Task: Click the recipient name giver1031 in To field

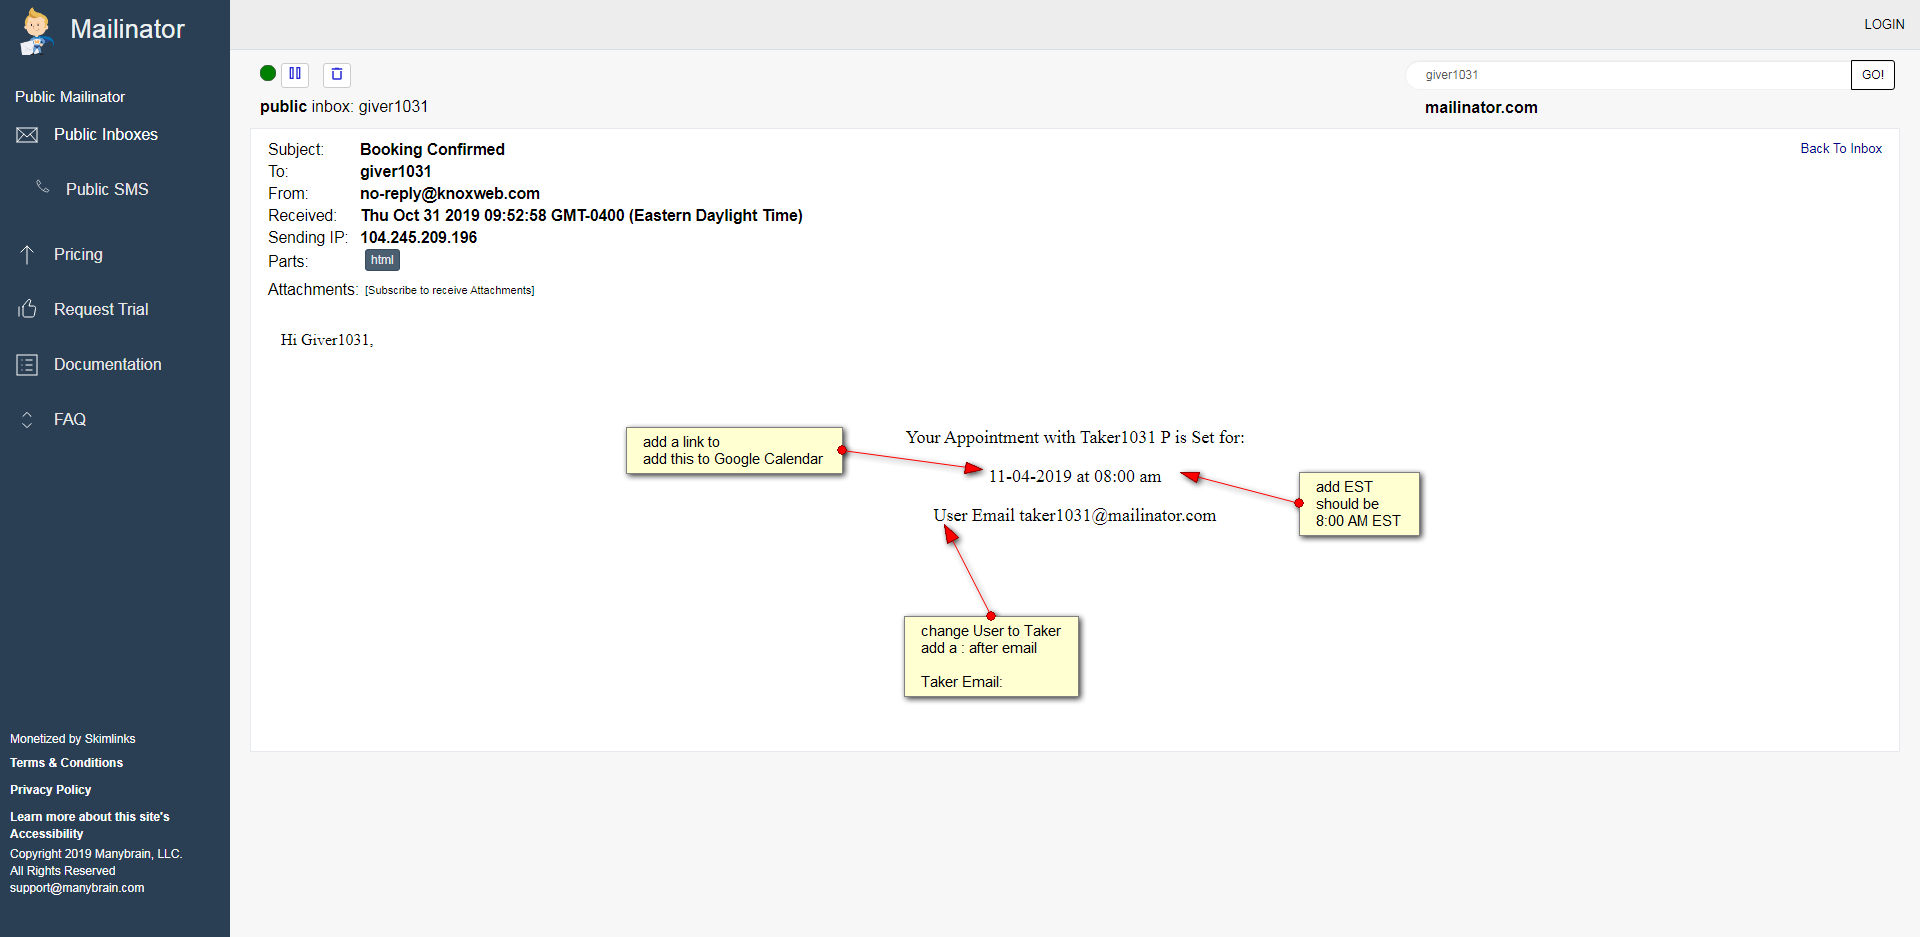Action: pyautogui.click(x=396, y=172)
